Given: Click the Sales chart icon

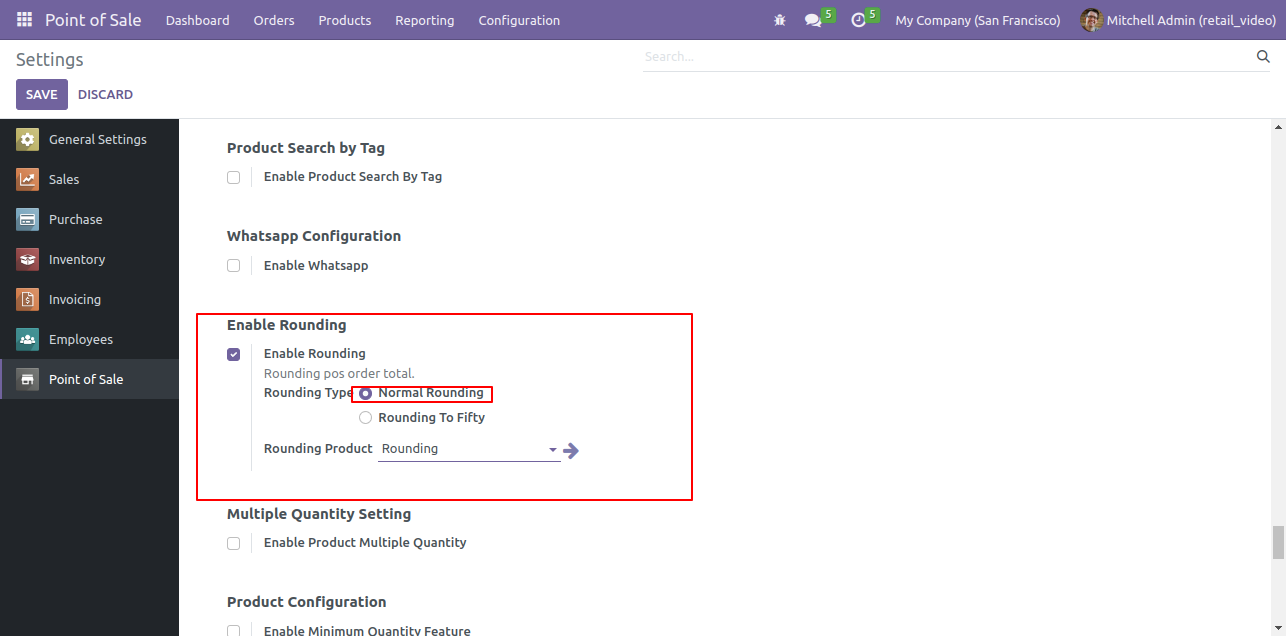Looking at the screenshot, I should pyautogui.click(x=28, y=180).
